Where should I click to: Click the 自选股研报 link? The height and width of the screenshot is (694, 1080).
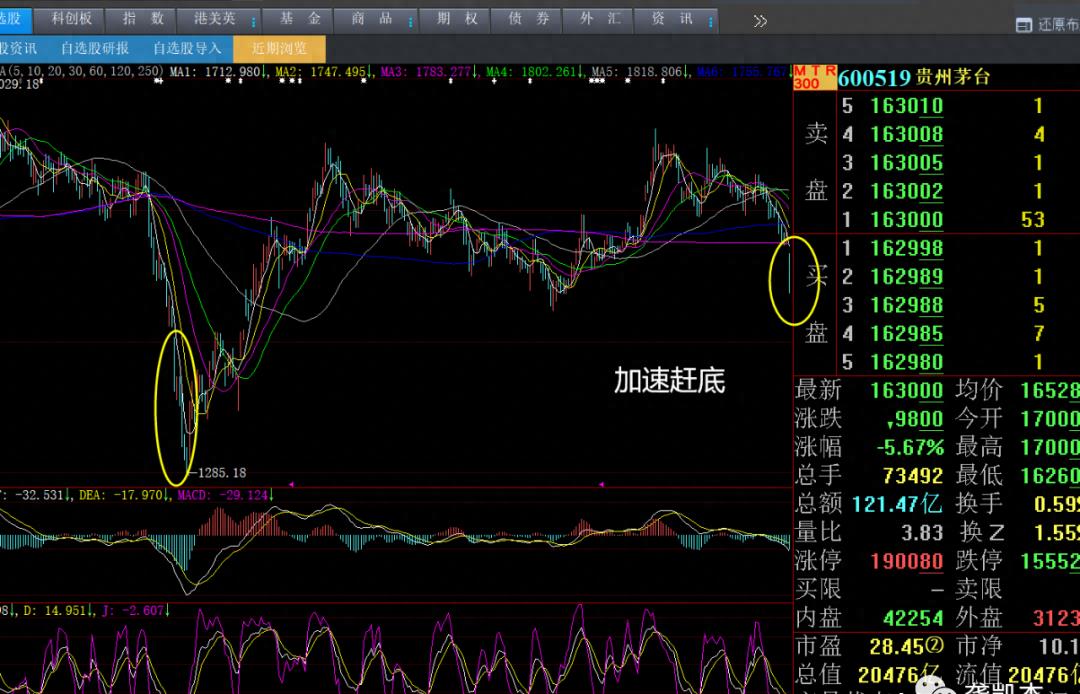click(x=94, y=48)
